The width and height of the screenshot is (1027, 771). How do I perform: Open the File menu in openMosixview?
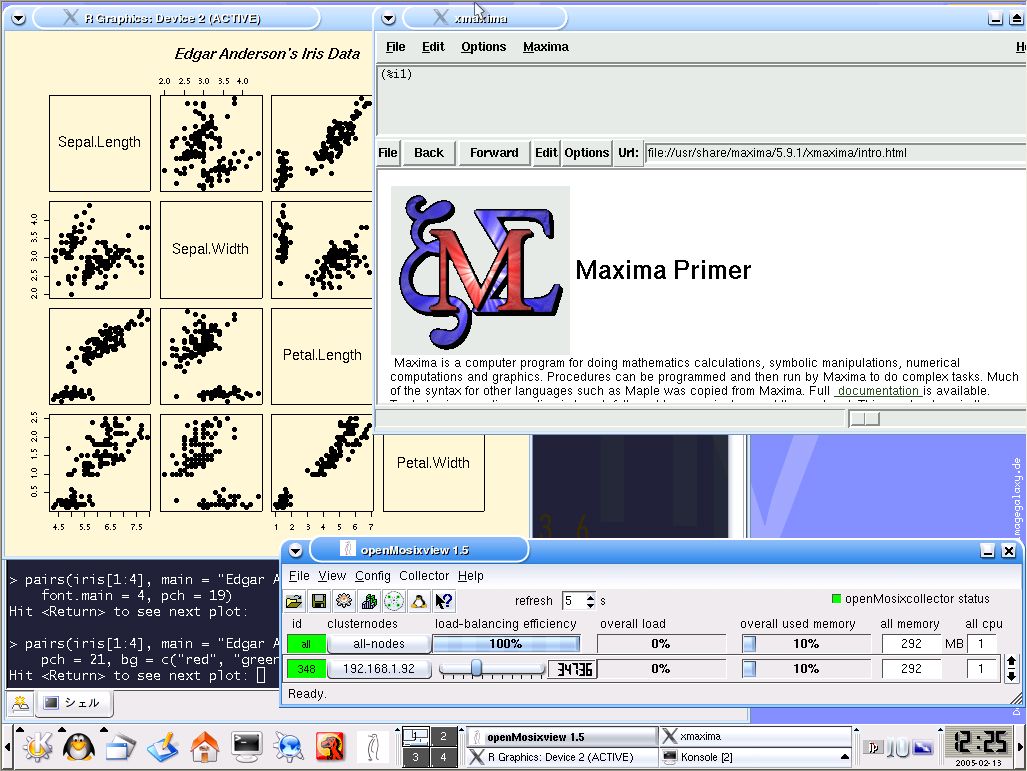(x=299, y=576)
